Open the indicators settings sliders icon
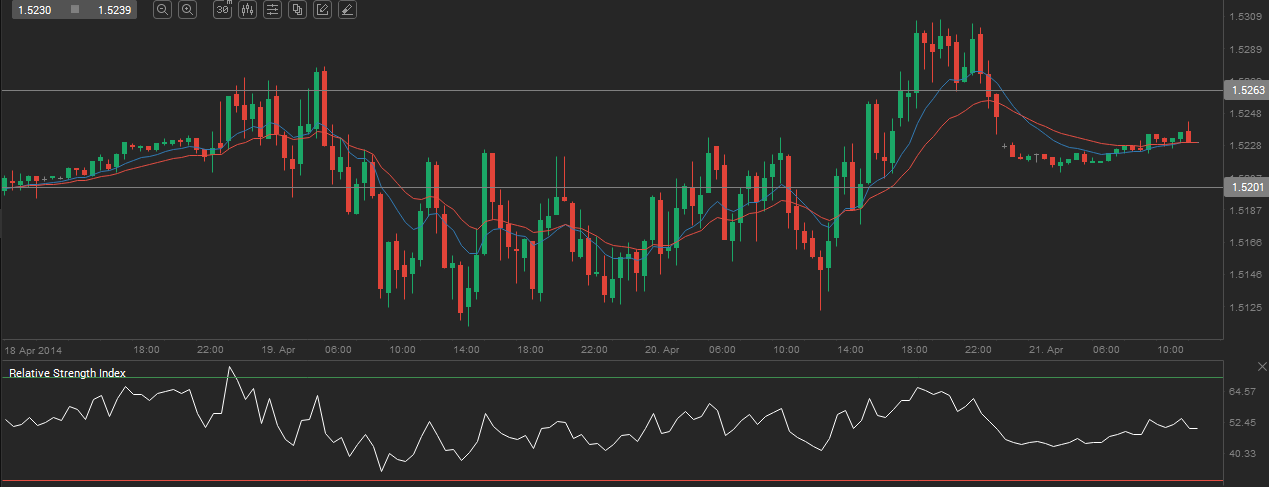 271,10
